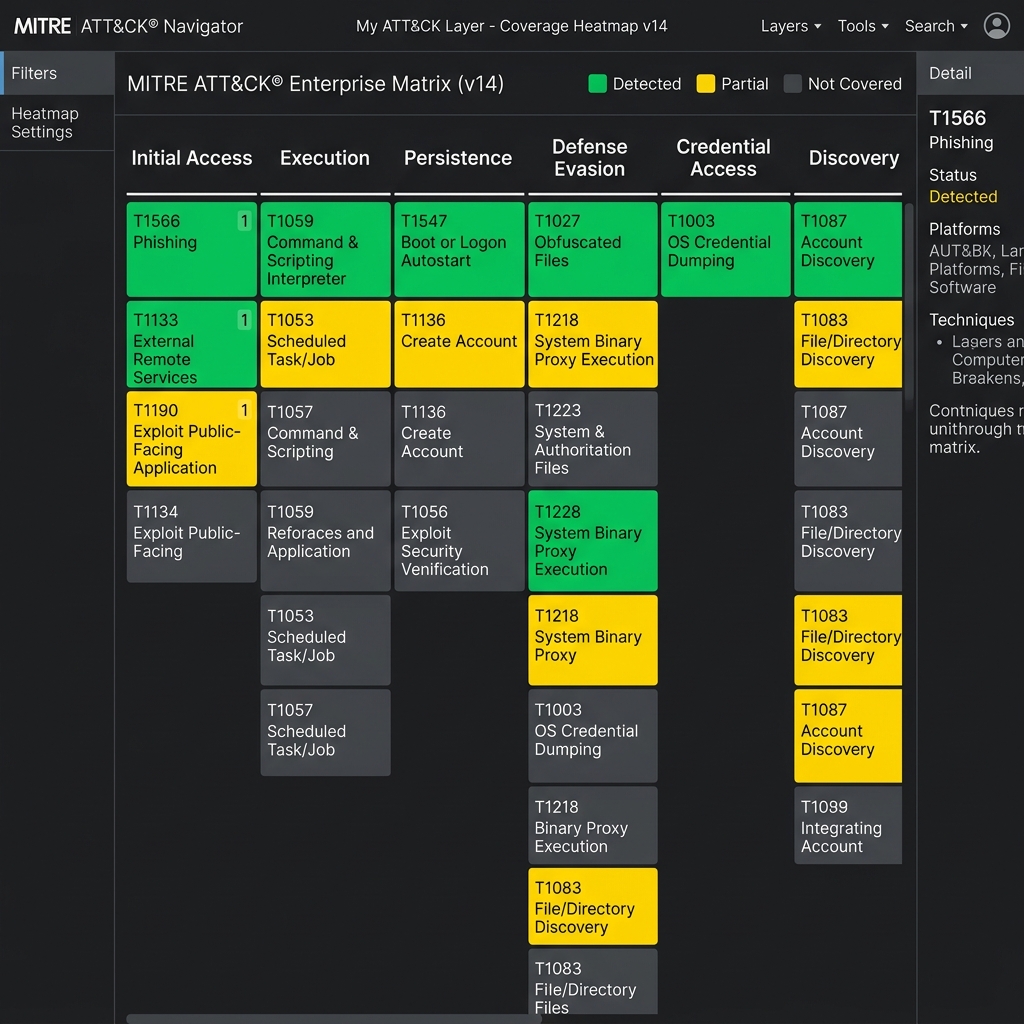Click the gray Not Covered legend swatch
This screenshot has width=1024, height=1024.
pos(792,84)
